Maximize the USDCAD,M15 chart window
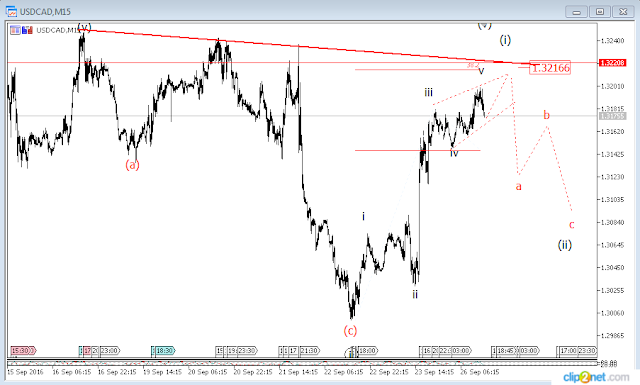Image resolution: width=640 pixels, height=385 pixels. point(600,12)
